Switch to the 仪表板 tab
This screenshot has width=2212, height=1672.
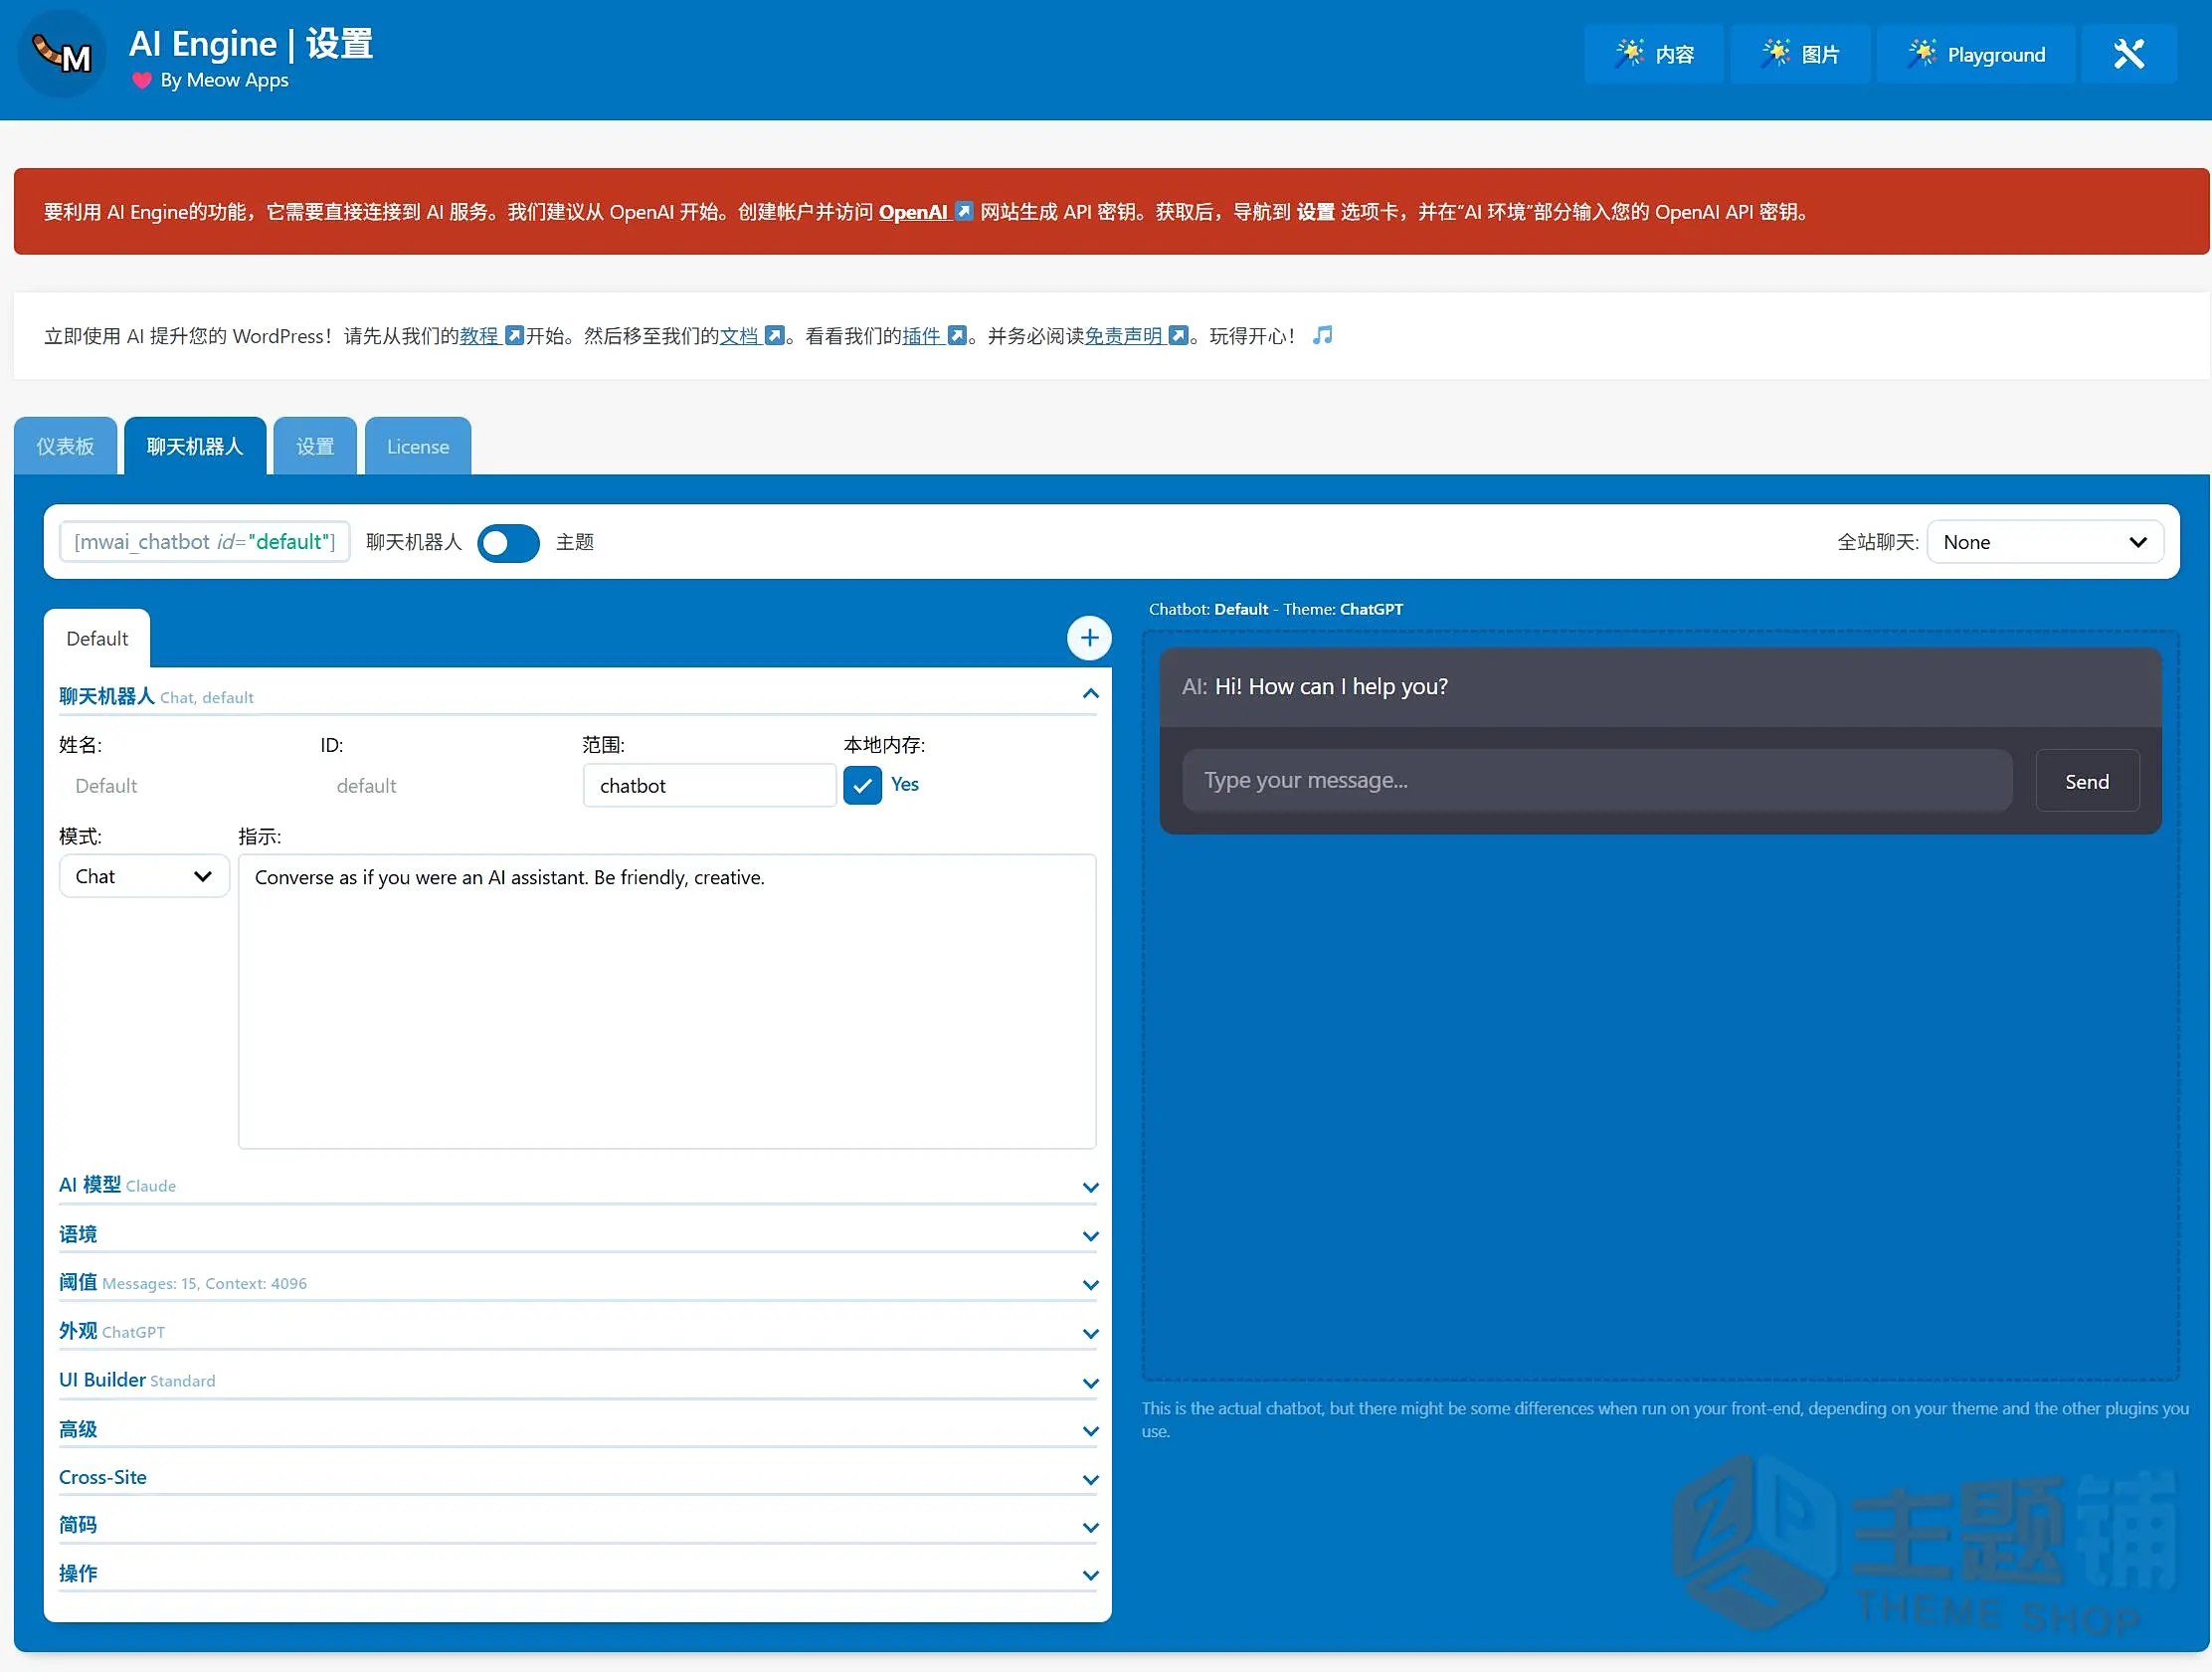(65, 446)
